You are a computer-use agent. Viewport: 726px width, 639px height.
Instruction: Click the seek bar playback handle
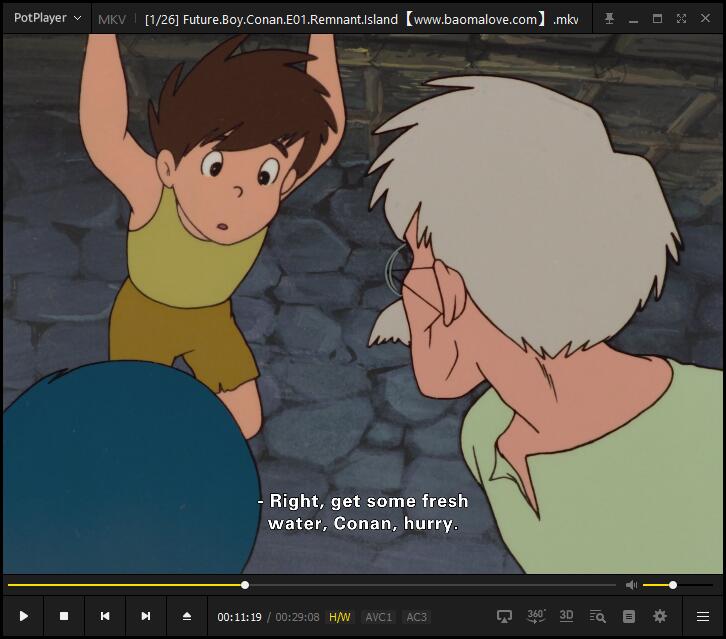pyautogui.click(x=245, y=585)
